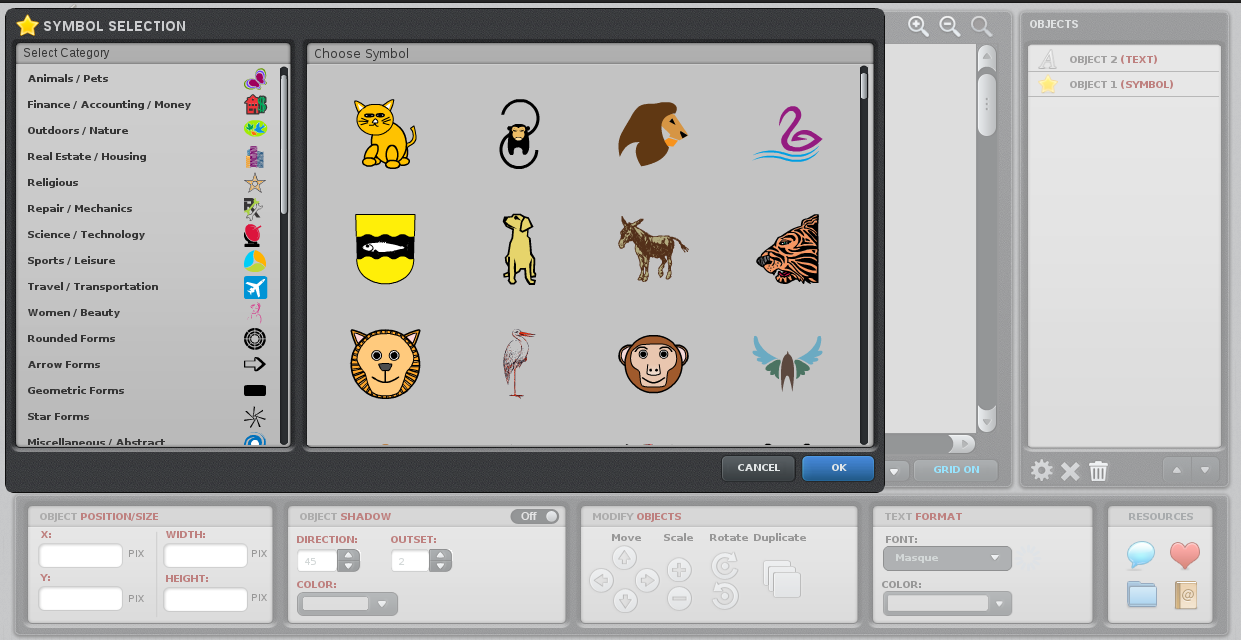Select the Travel / Transportation category
Viewport: 1241px width, 640px height.
point(93,287)
